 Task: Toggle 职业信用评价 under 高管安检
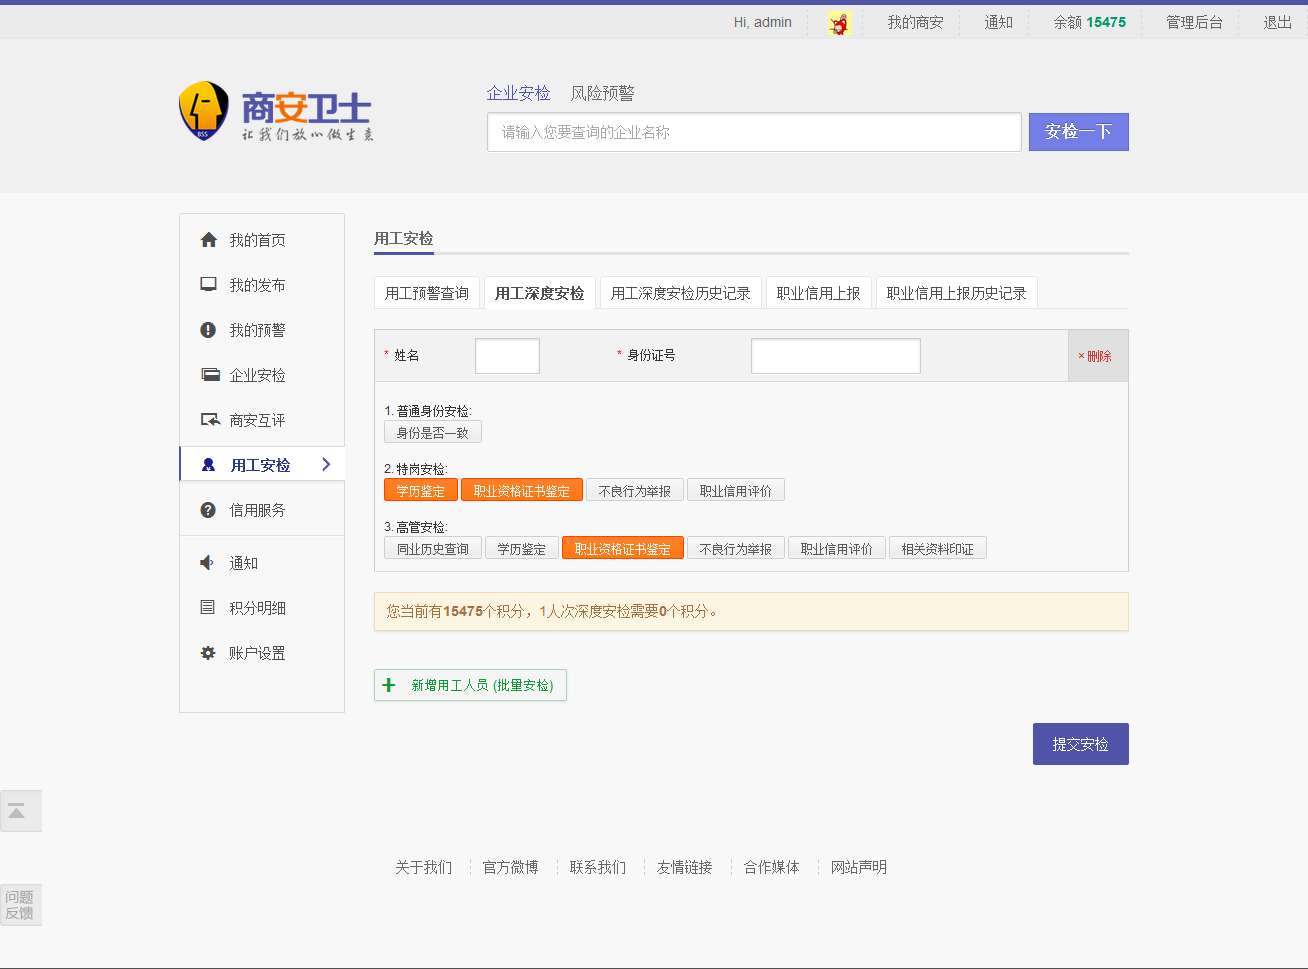(x=837, y=548)
